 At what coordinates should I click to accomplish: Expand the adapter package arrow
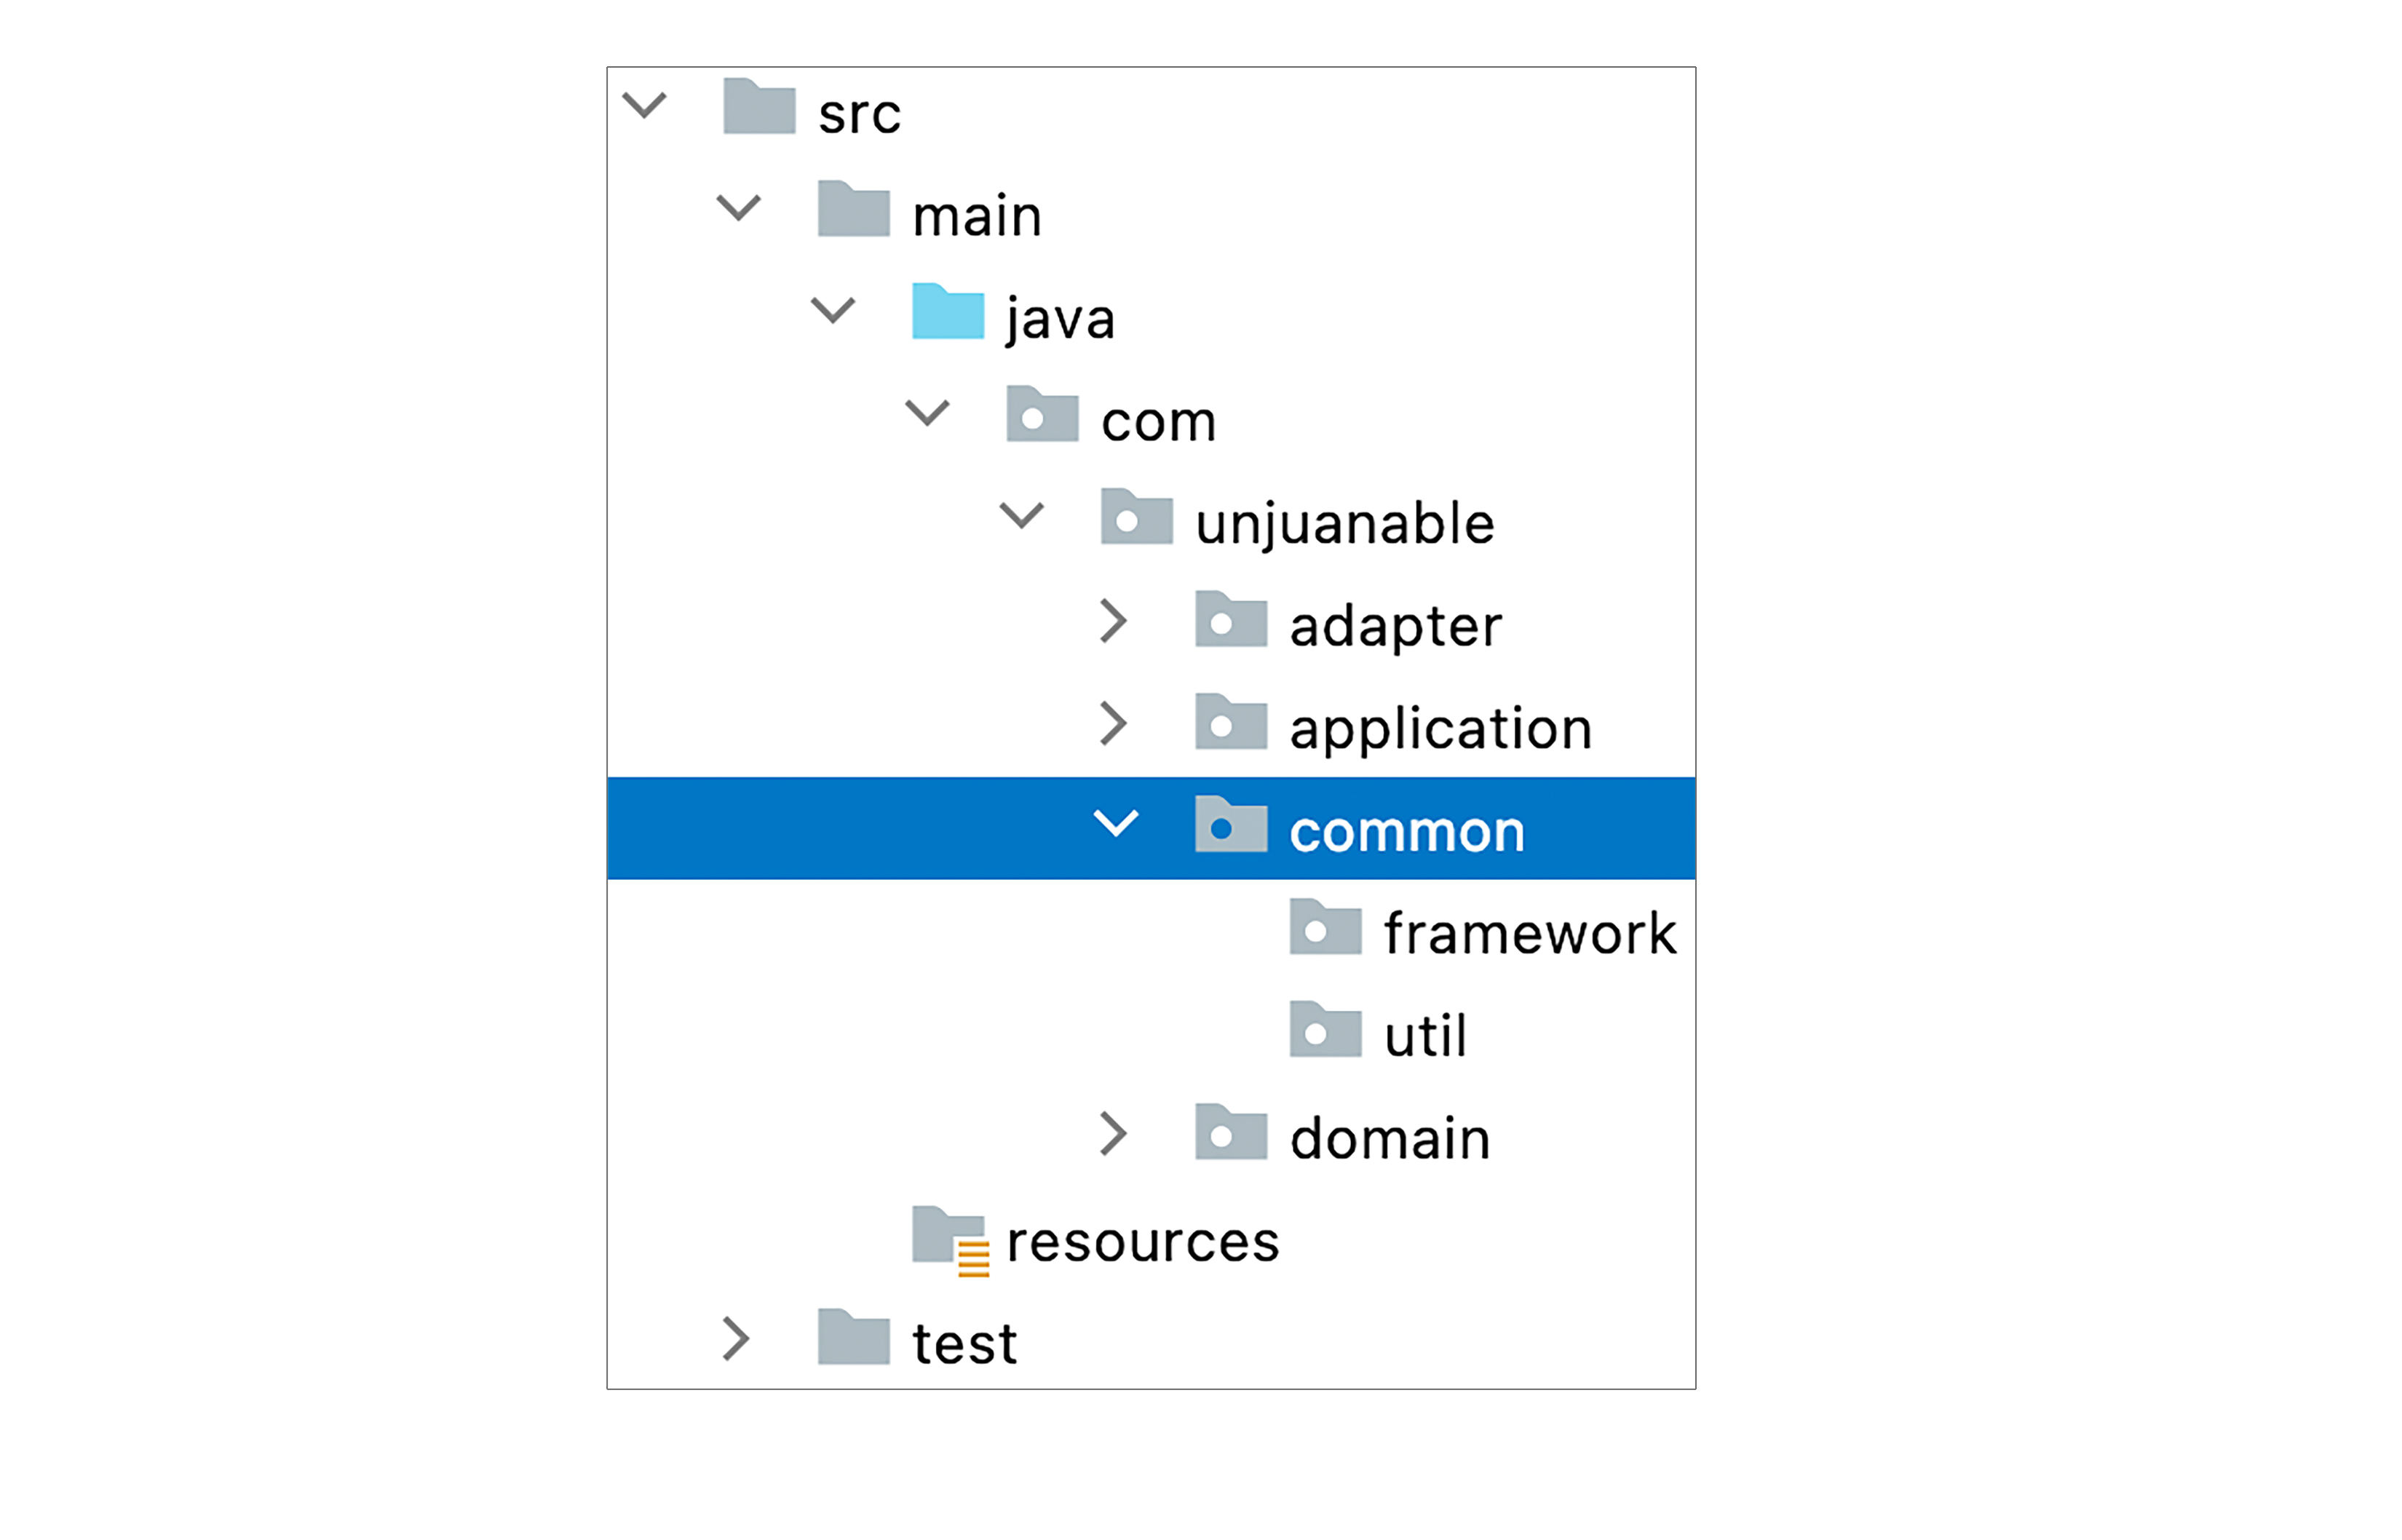(x=1113, y=621)
